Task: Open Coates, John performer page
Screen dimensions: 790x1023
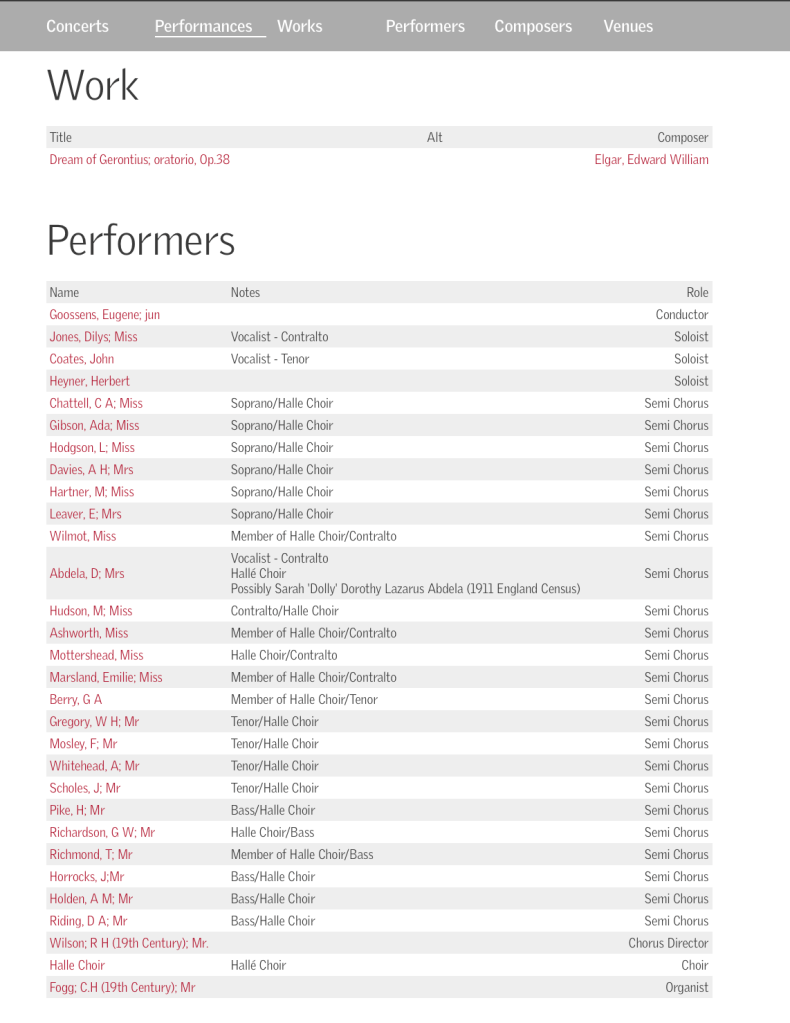Action: [x=81, y=358]
